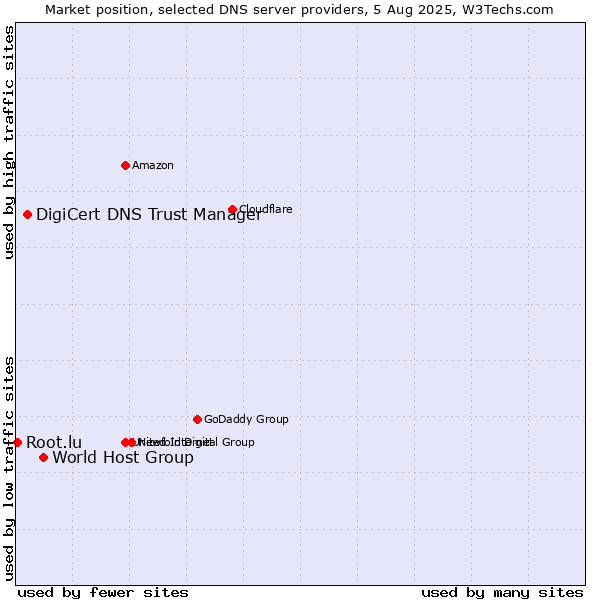Click the DigiCert DNS Trust Manager label
Viewport: 600px width, 600px height.
[x=149, y=214]
